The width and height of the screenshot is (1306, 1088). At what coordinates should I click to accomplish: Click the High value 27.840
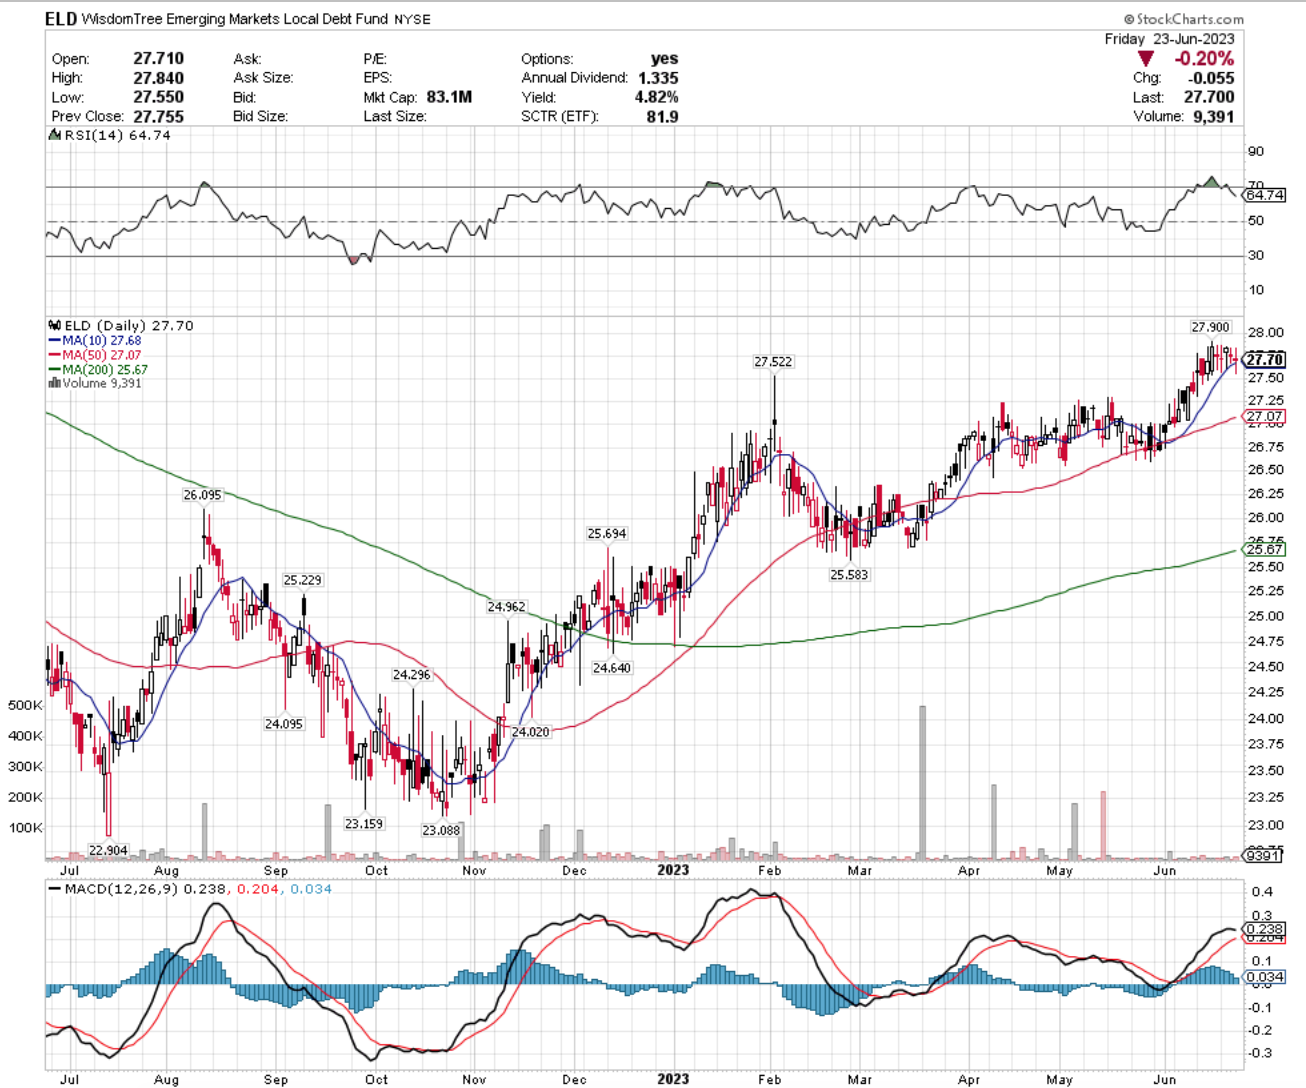pyautogui.click(x=159, y=78)
